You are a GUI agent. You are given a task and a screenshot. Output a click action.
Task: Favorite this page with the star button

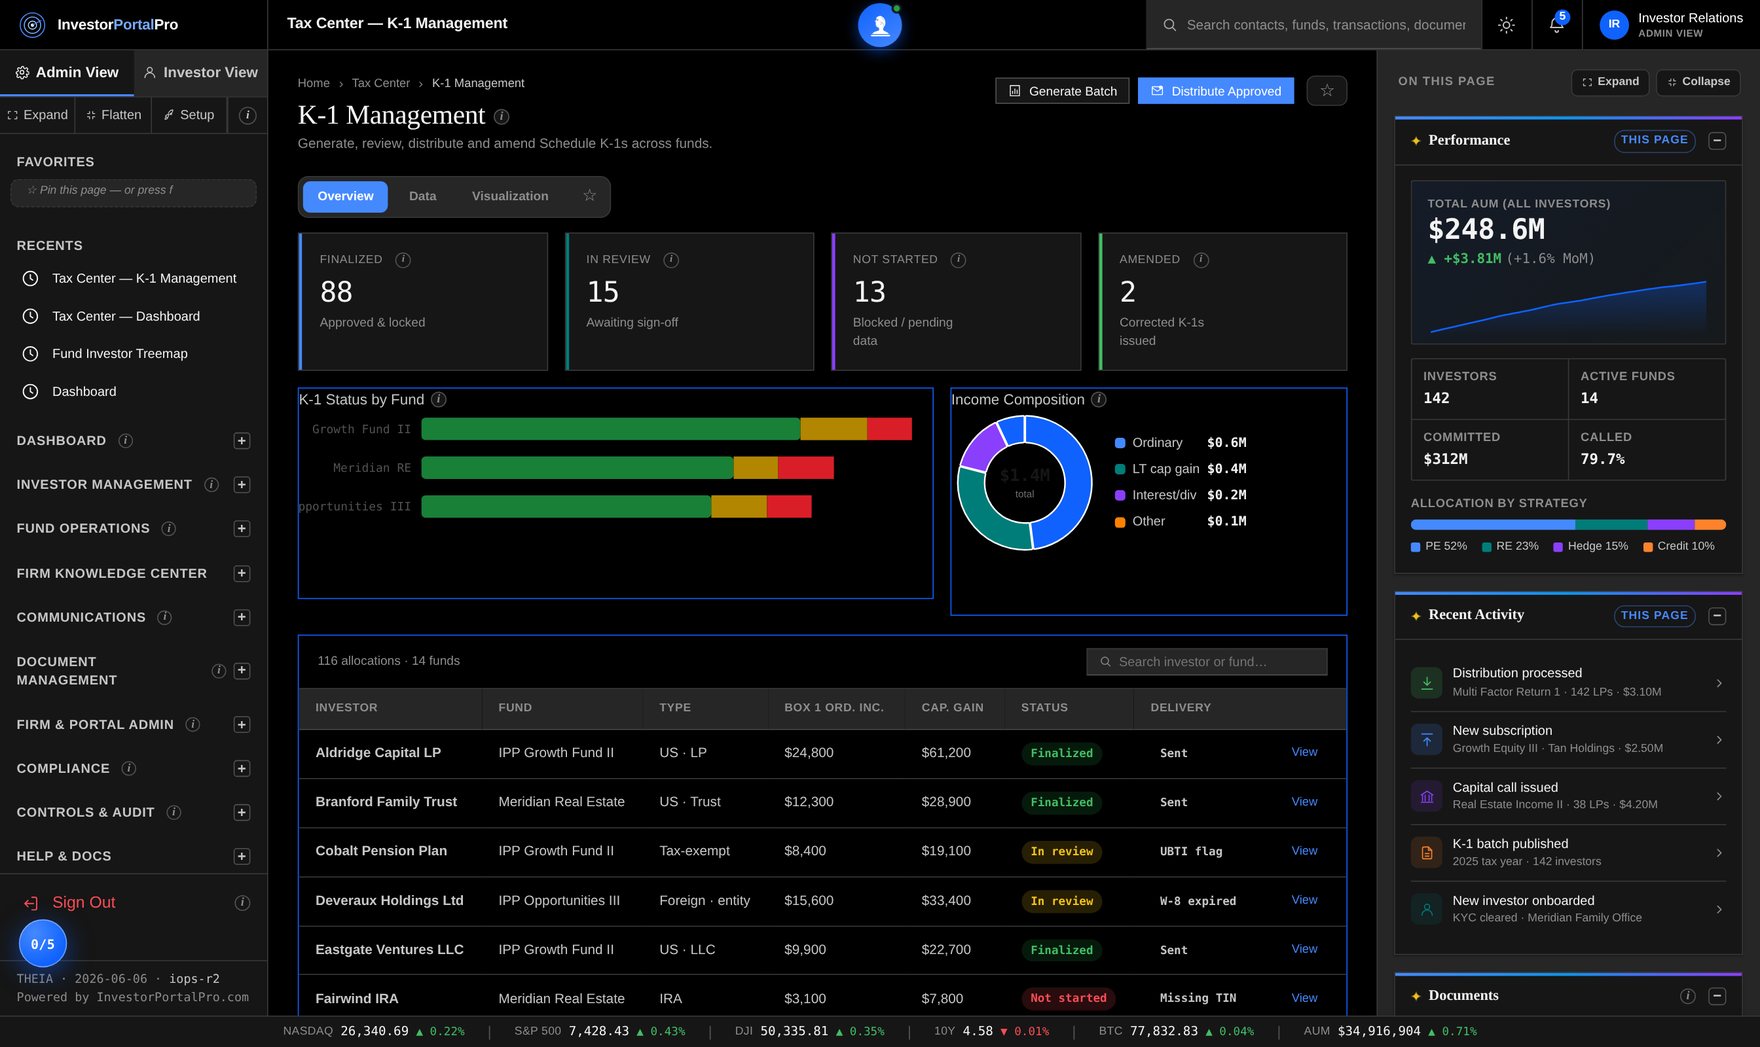click(x=1327, y=91)
